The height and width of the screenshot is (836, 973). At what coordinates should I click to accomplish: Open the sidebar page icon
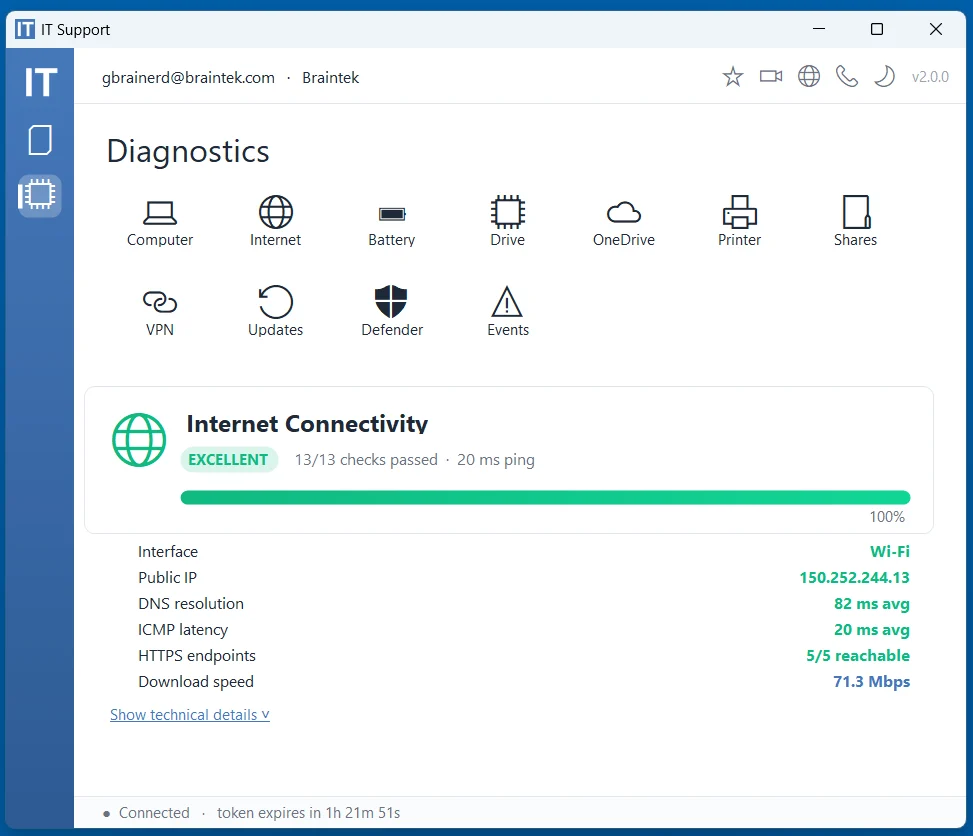[40, 140]
